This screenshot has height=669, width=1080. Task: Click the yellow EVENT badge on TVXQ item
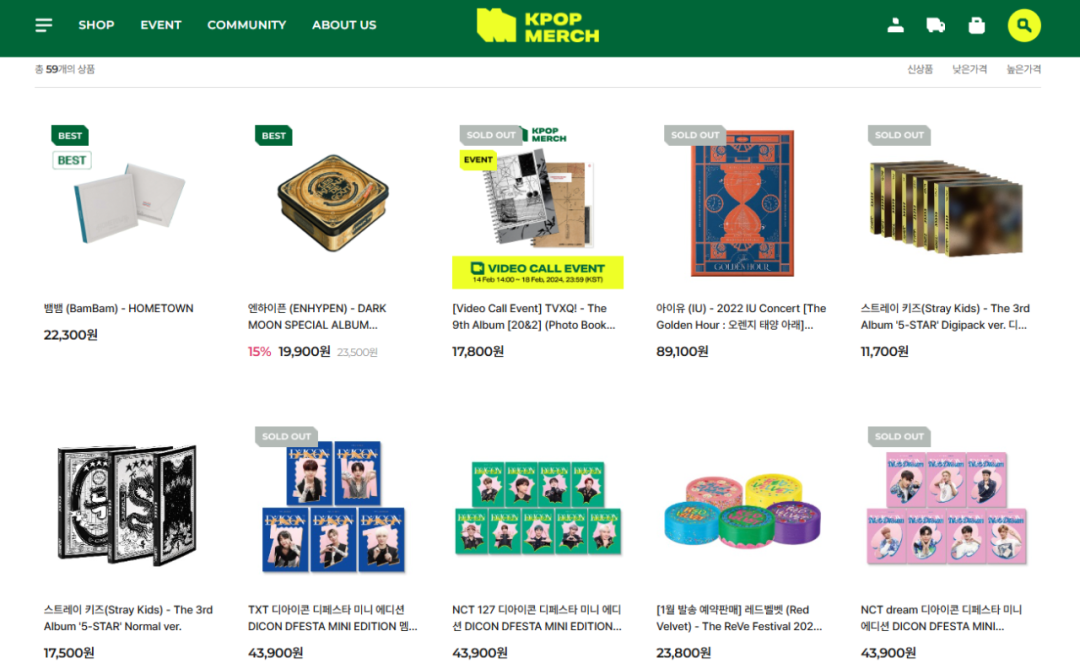477,160
